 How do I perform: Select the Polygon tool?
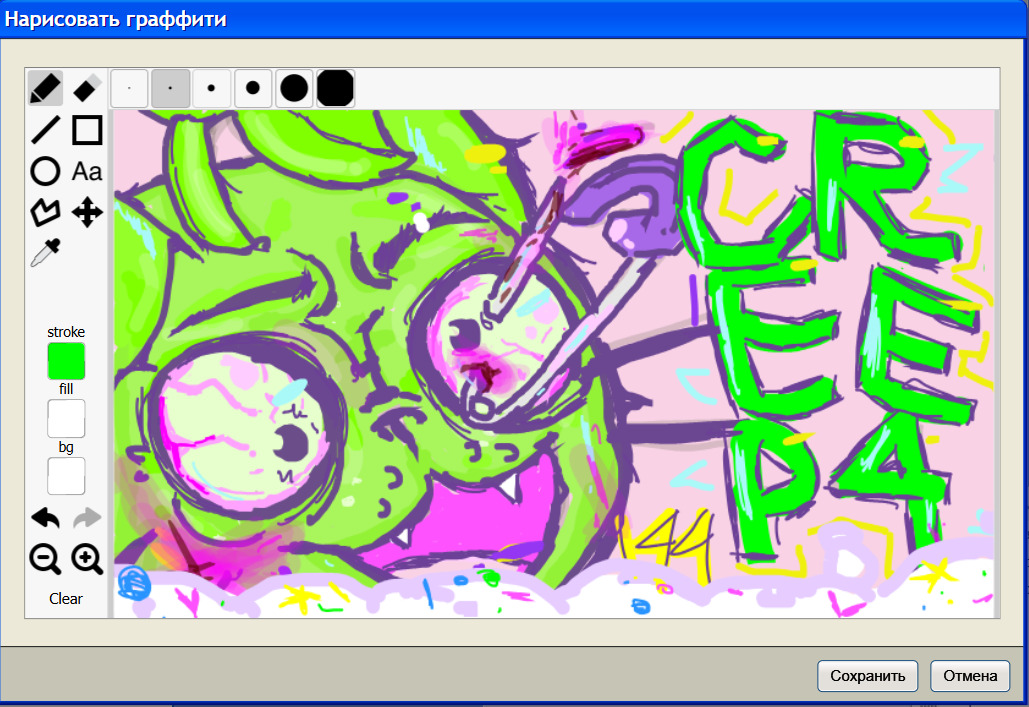pyautogui.click(x=45, y=213)
